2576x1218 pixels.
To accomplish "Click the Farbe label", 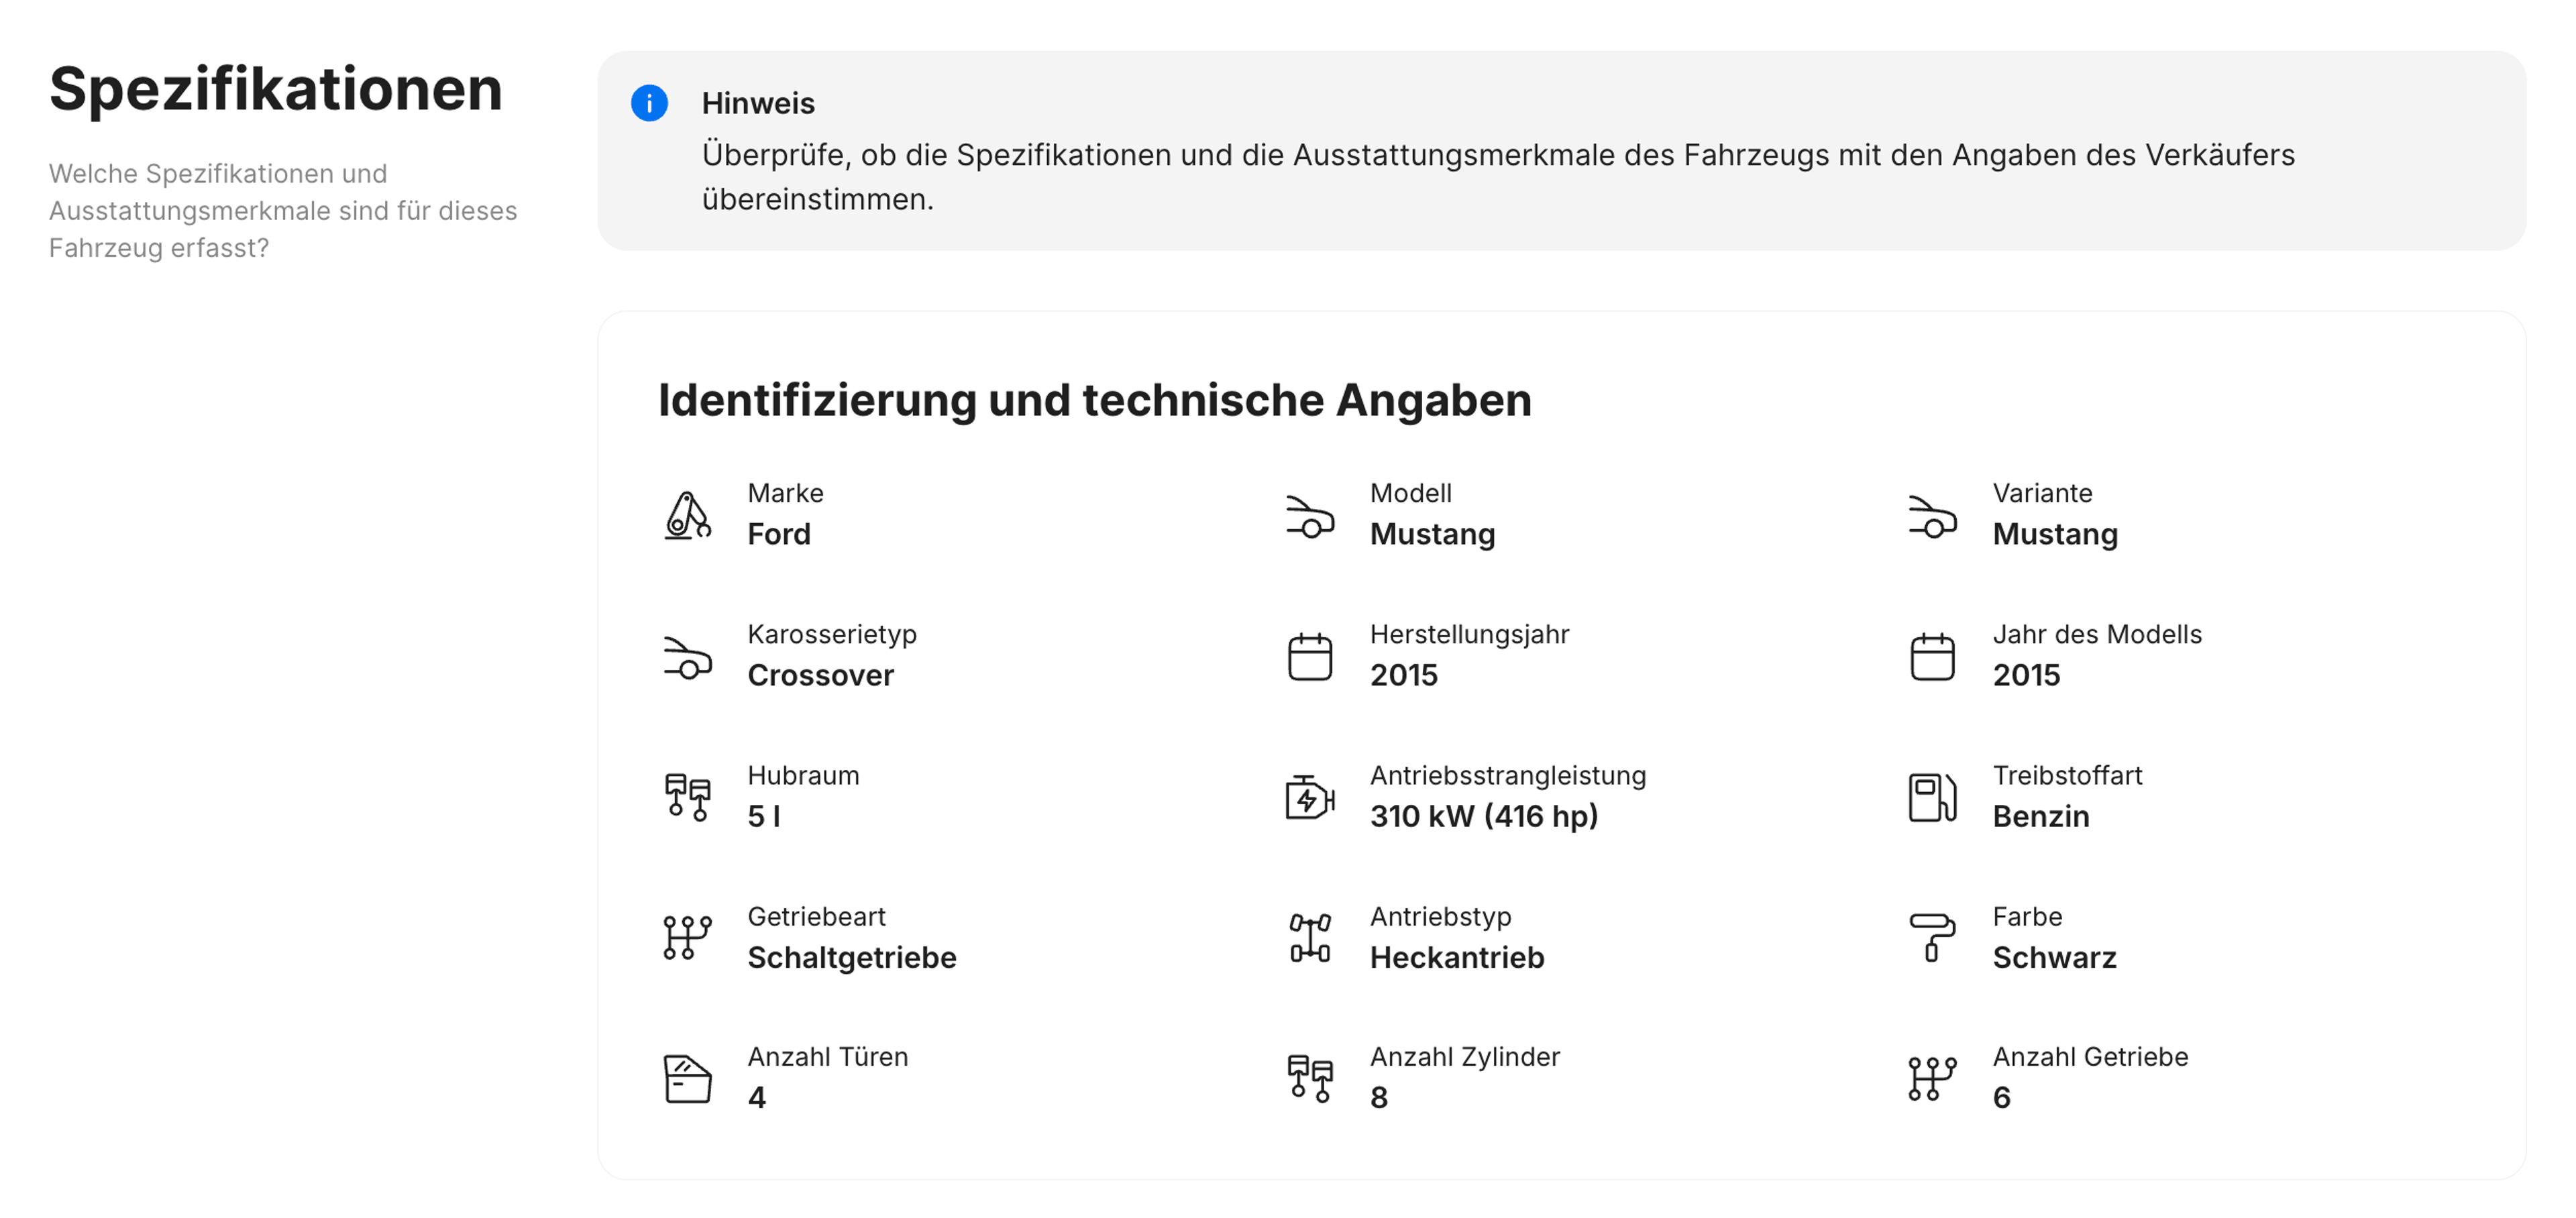I will point(2027,916).
